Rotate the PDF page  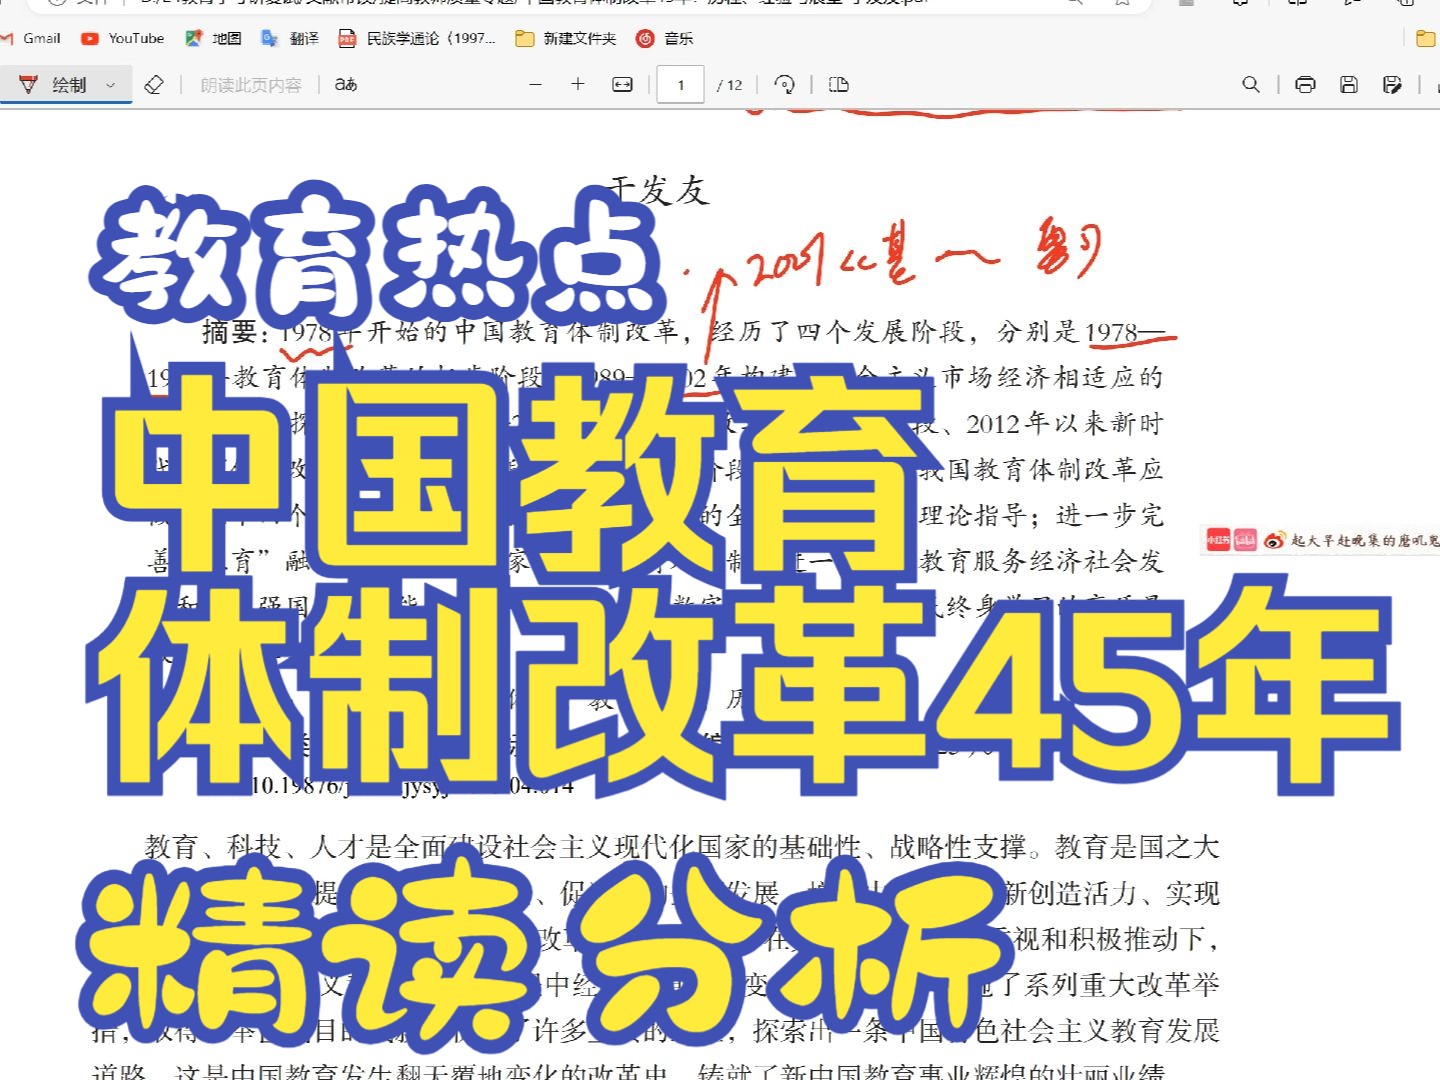point(785,85)
